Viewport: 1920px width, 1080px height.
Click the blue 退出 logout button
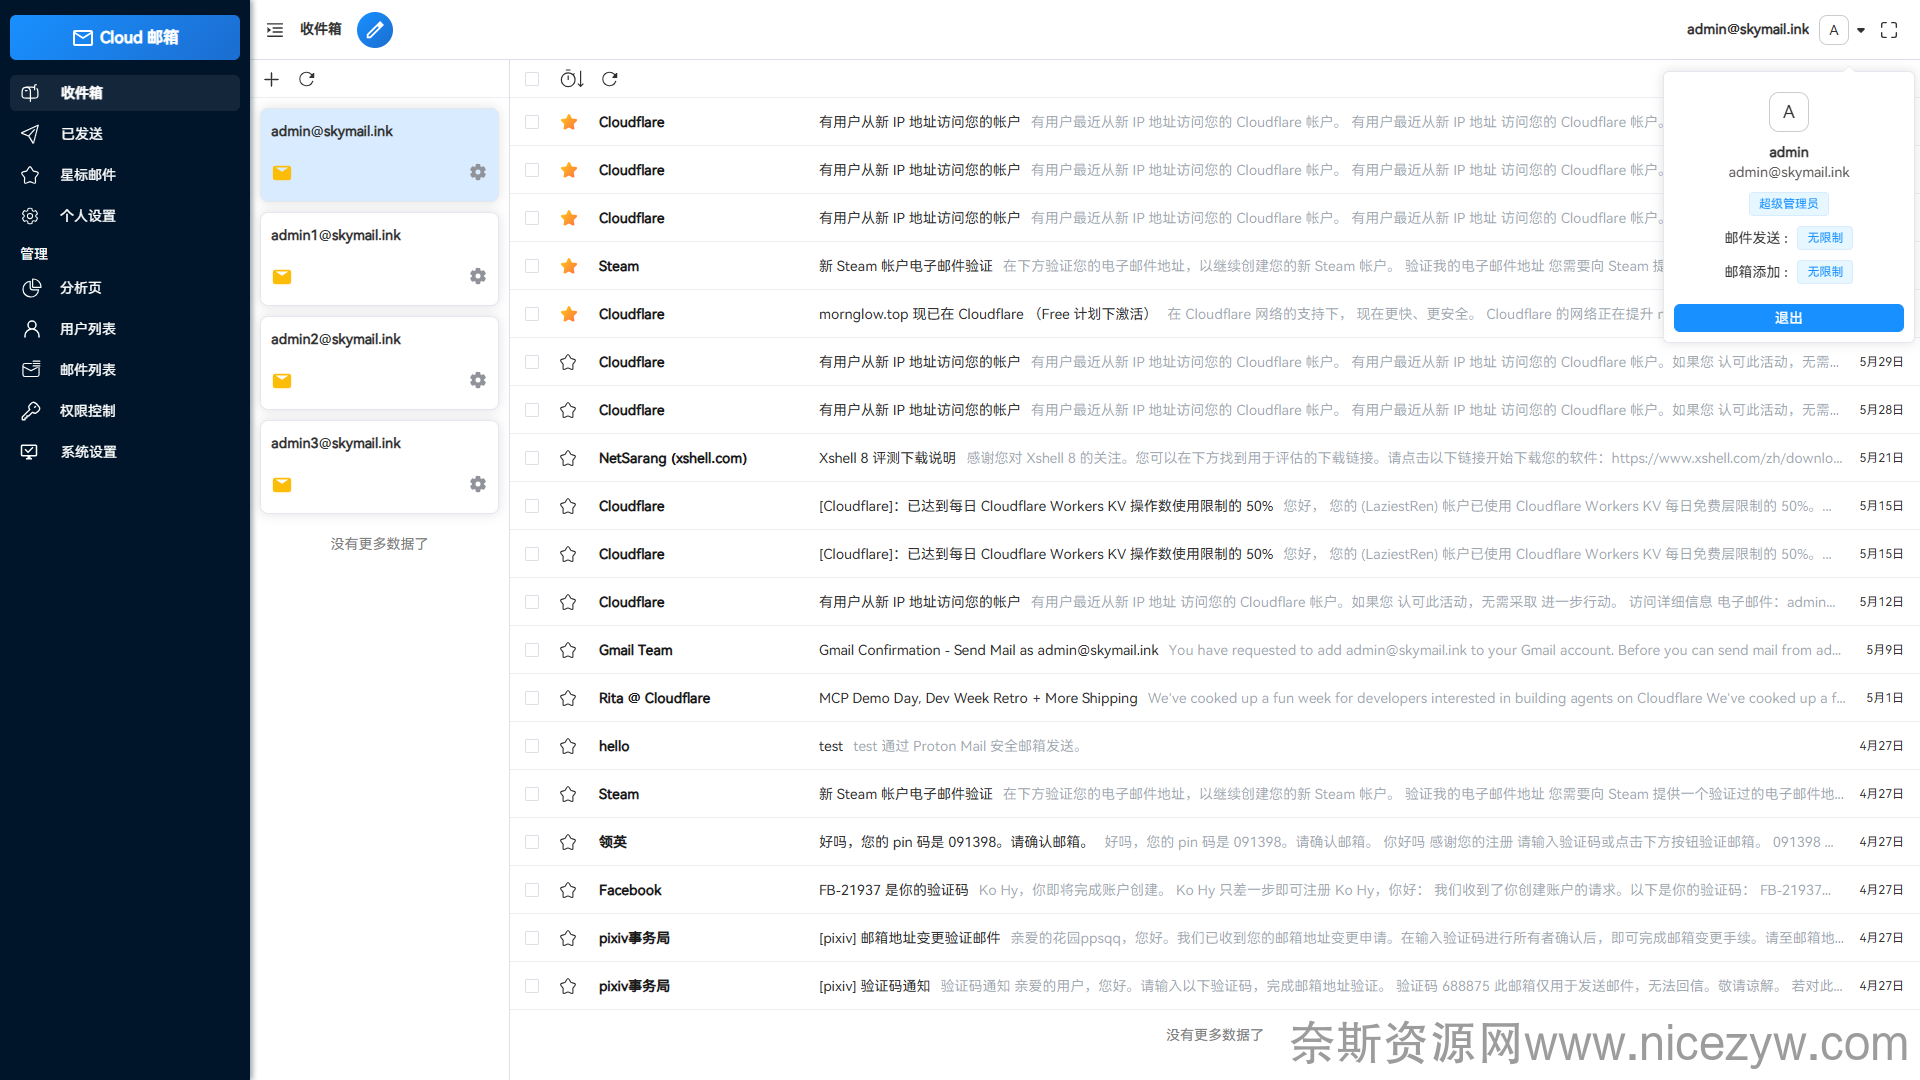click(1788, 318)
